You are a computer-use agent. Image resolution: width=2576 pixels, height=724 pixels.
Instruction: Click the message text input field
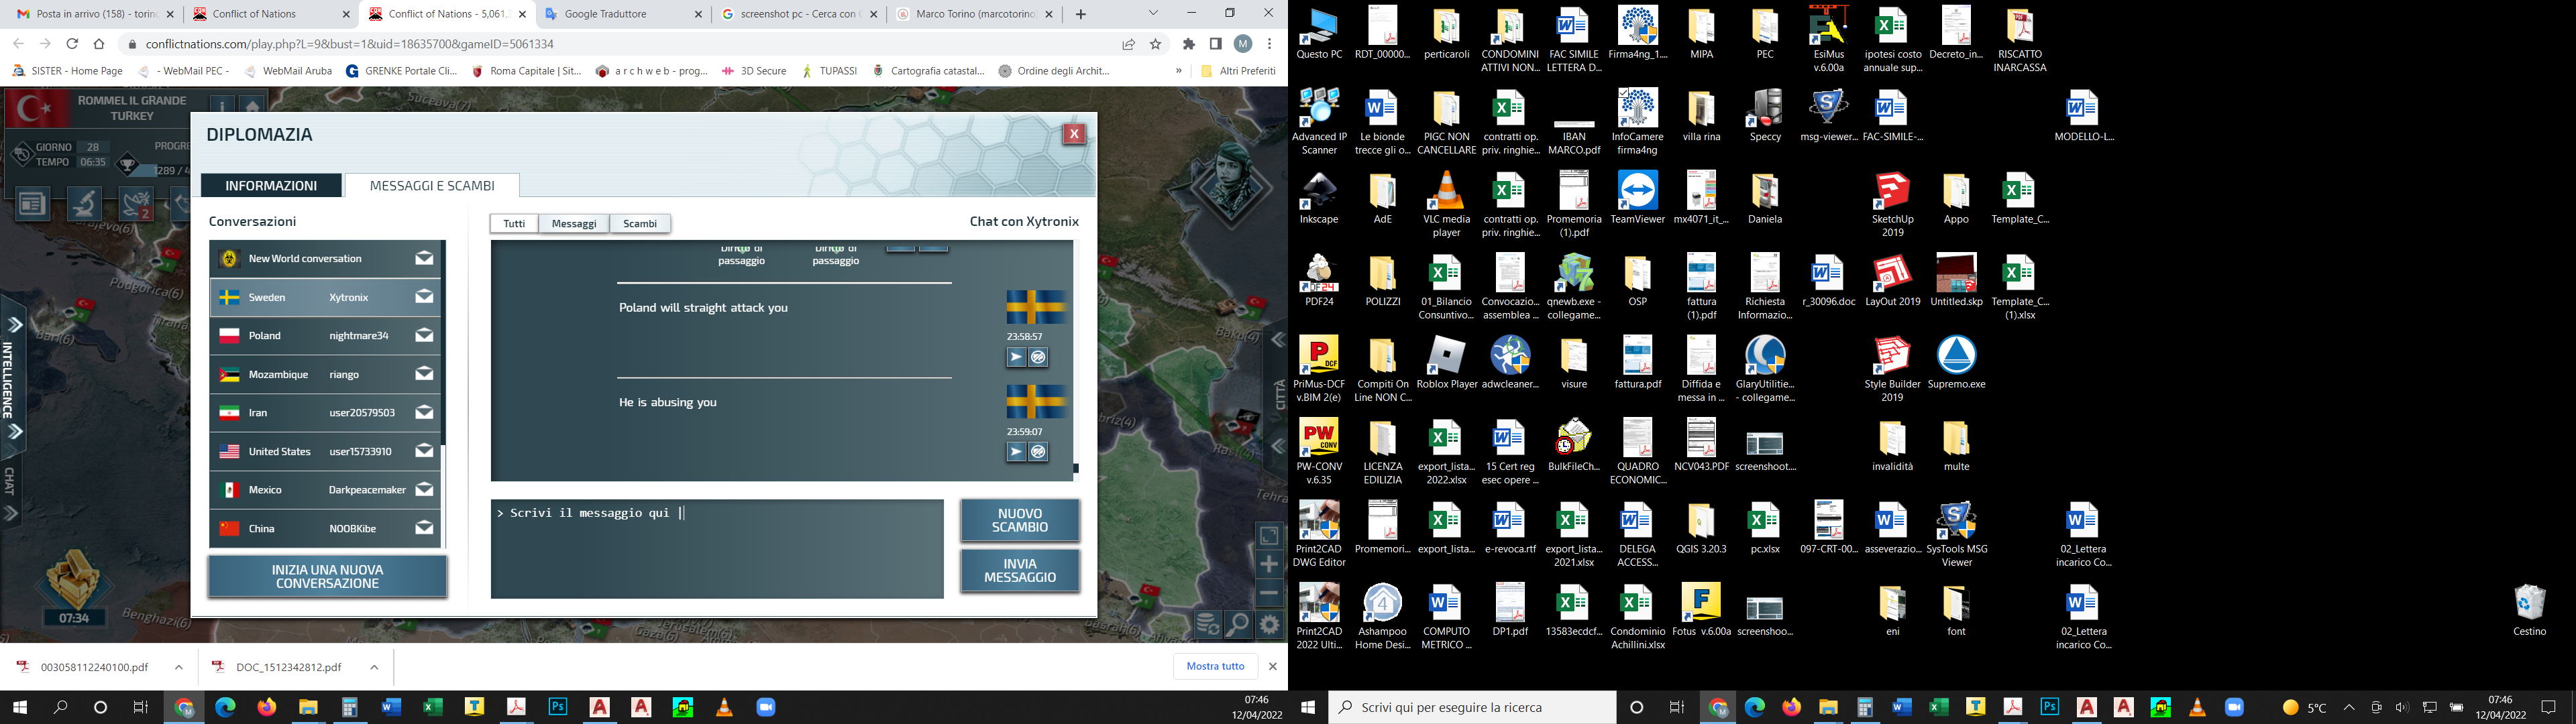coord(716,548)
